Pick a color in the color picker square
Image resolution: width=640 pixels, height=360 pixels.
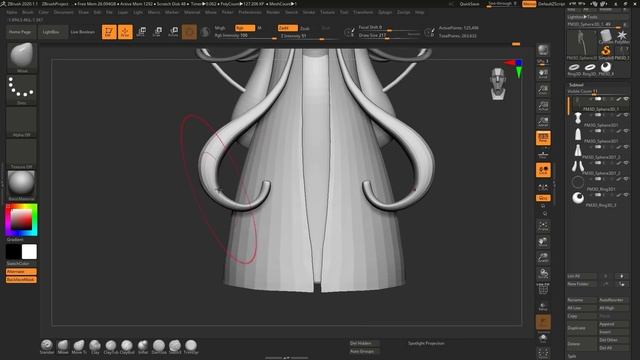(x=21, y=220)
